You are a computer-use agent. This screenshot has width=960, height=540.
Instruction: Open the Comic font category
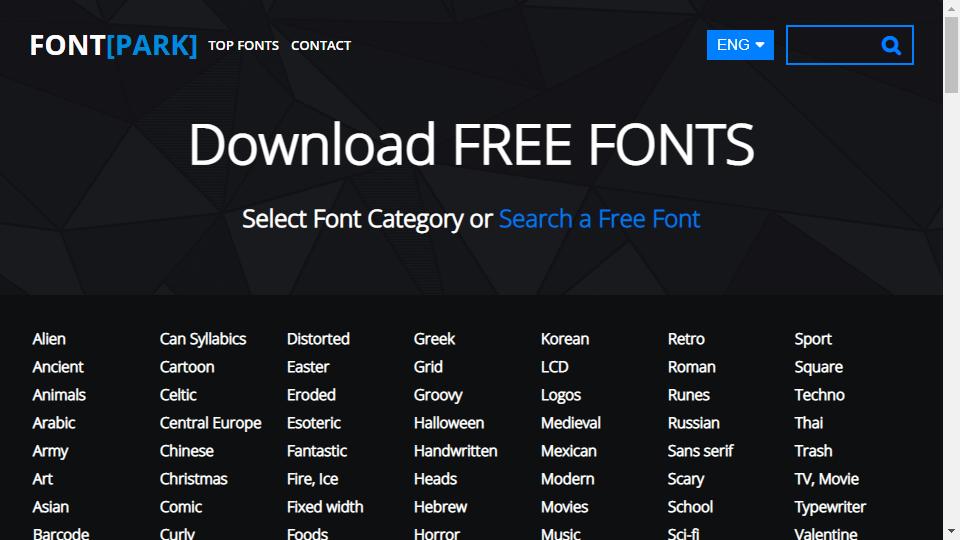point(181,508)
